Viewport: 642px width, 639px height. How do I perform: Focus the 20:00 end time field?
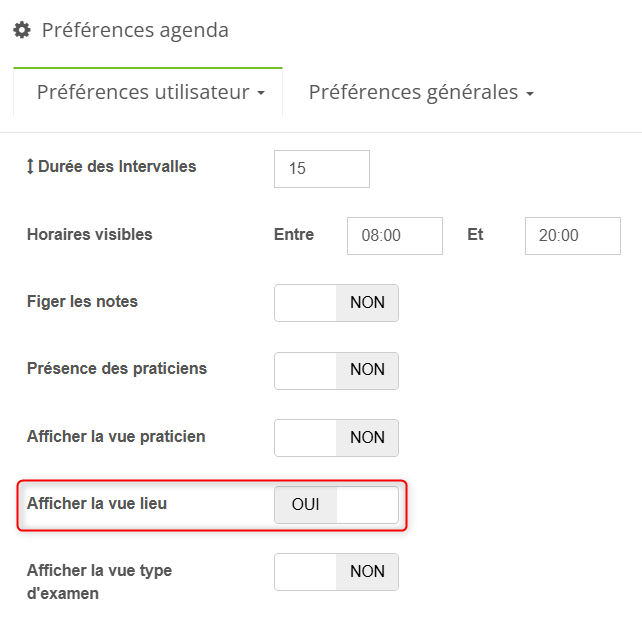click(572, 236)
